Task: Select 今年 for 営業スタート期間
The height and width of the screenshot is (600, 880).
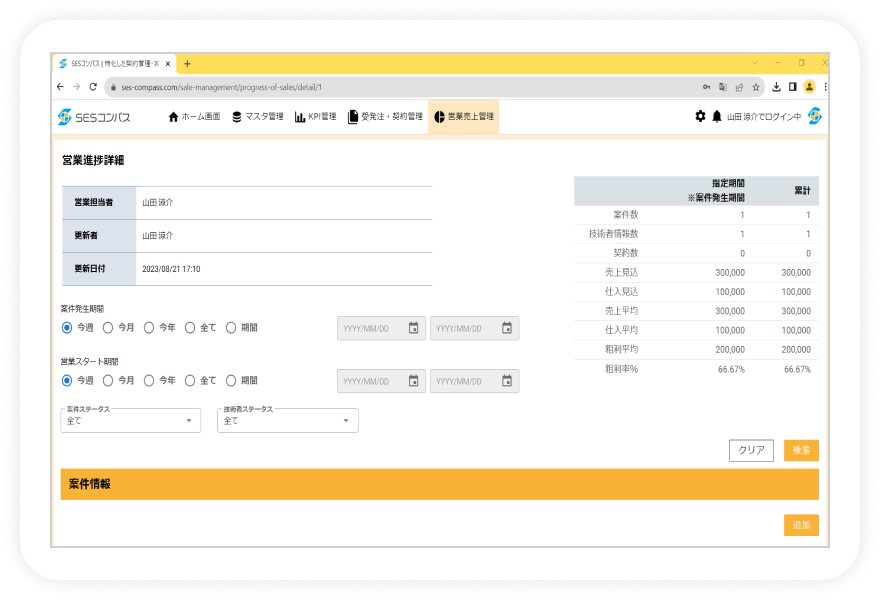Action: 149,381
